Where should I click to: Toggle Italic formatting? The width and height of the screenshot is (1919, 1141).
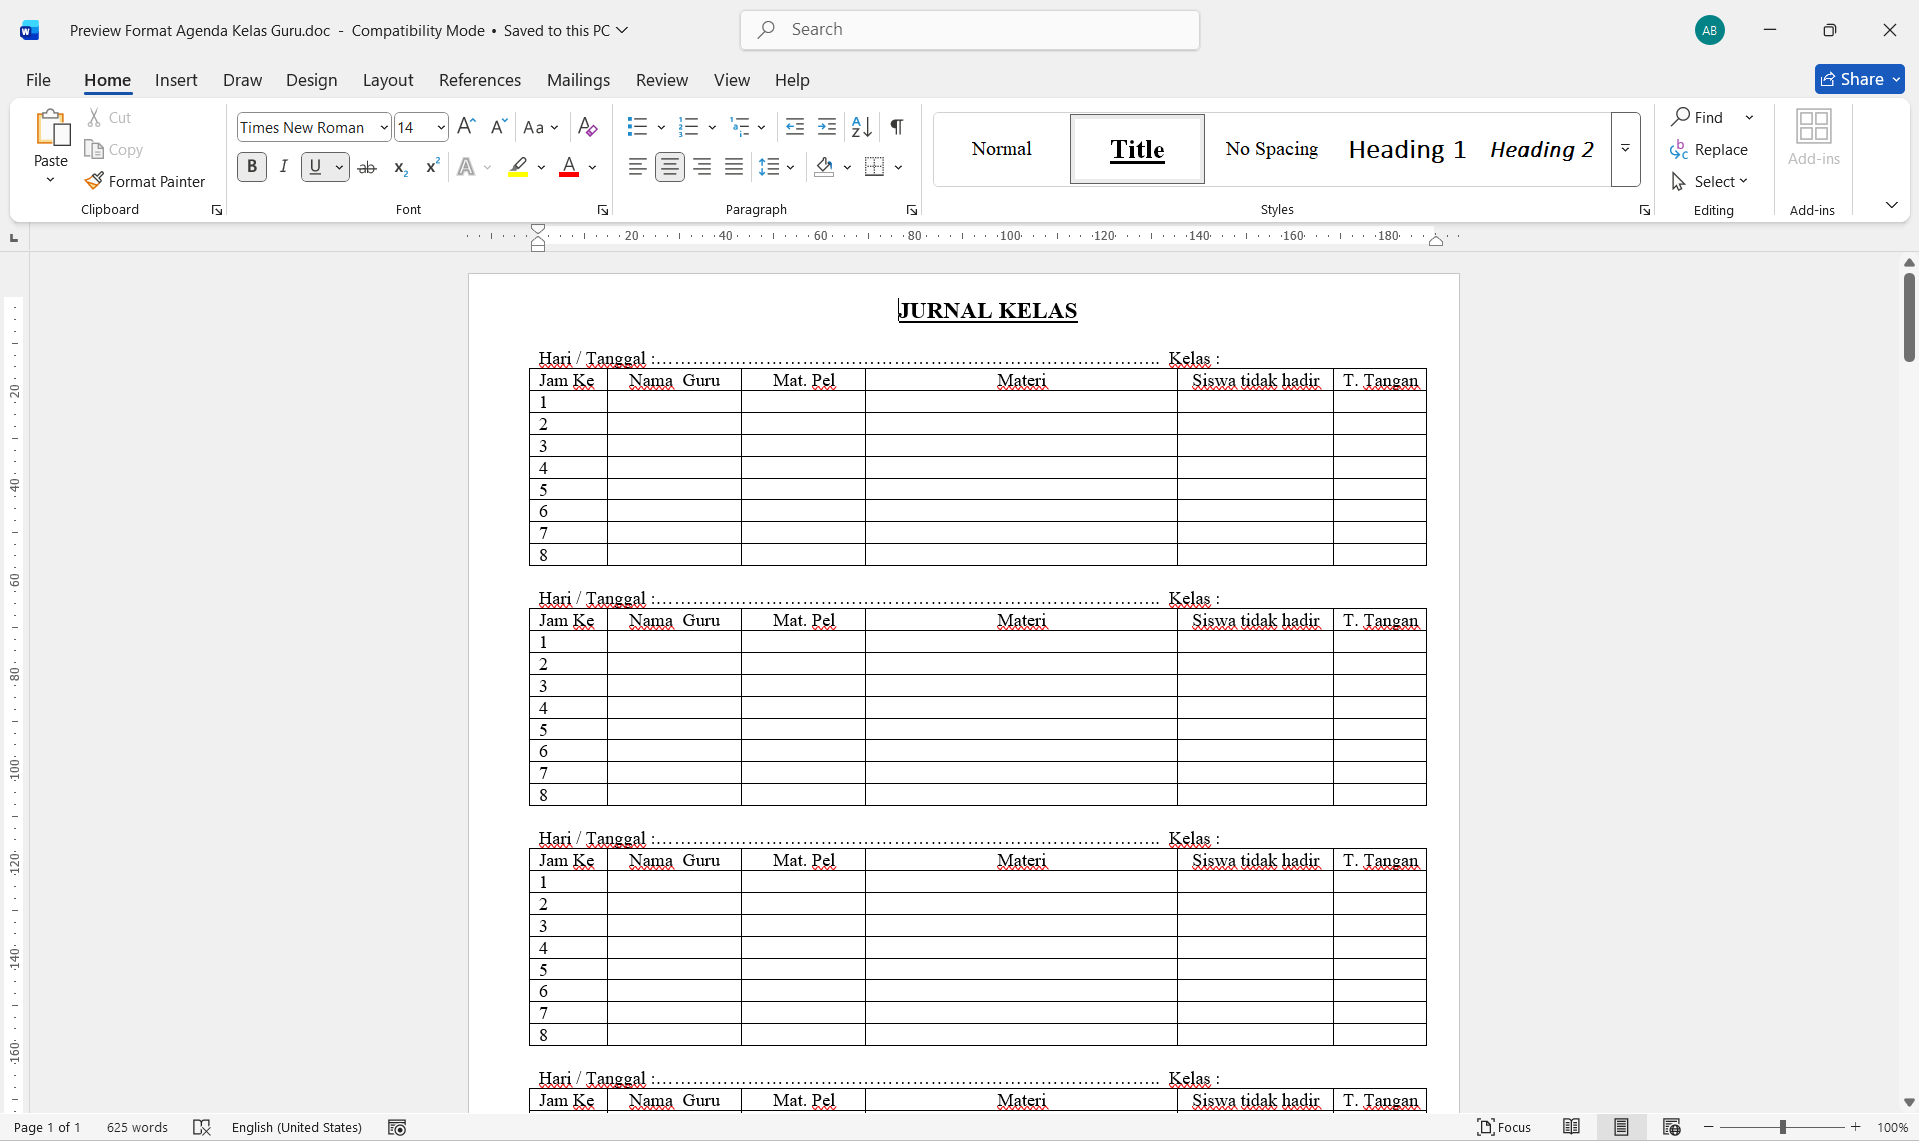tap(284, 167)
